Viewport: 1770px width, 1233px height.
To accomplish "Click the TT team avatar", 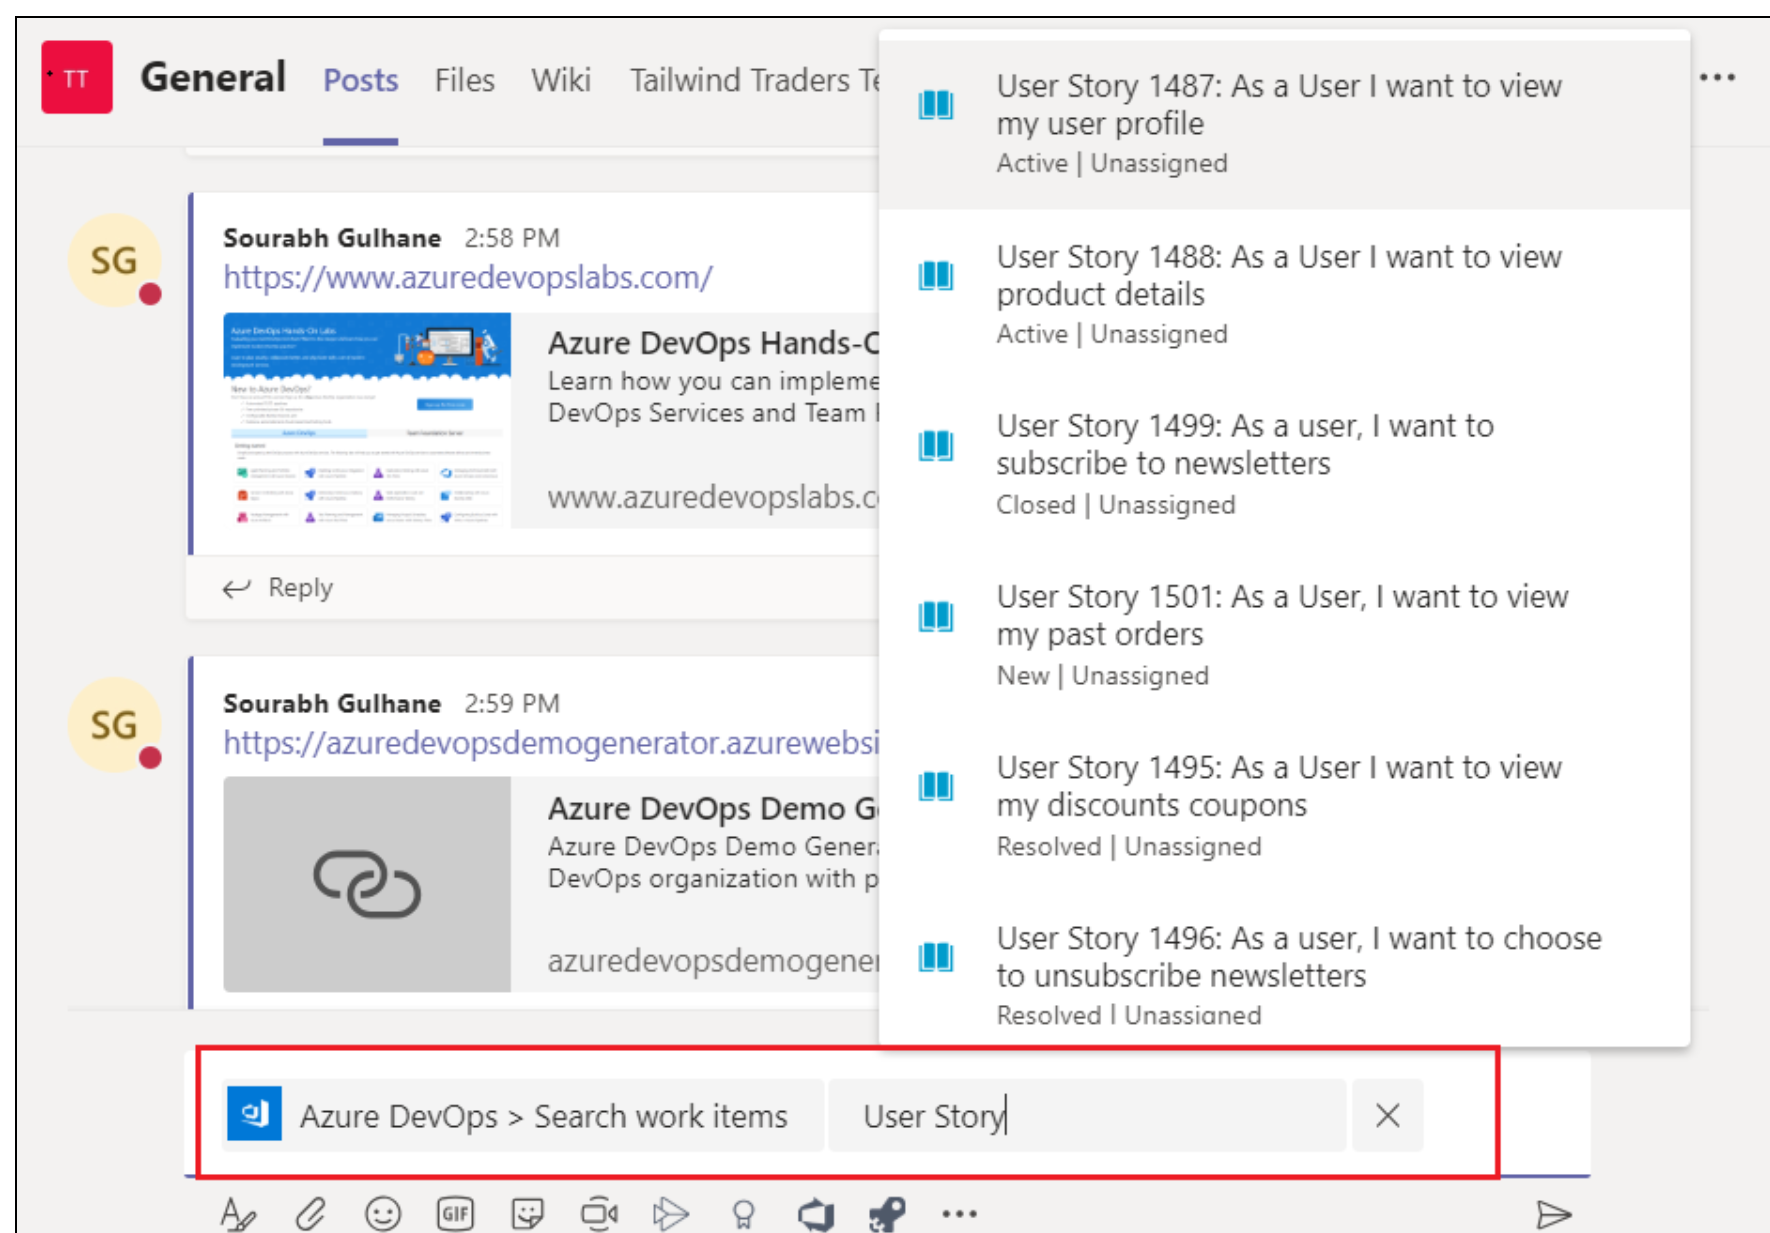I will click(x=77, y=77).
